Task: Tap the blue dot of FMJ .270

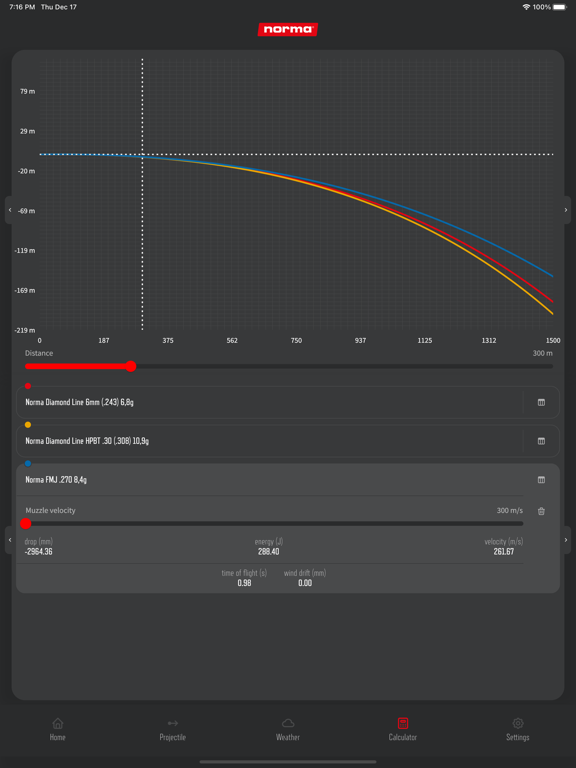Action: point(28,463)
